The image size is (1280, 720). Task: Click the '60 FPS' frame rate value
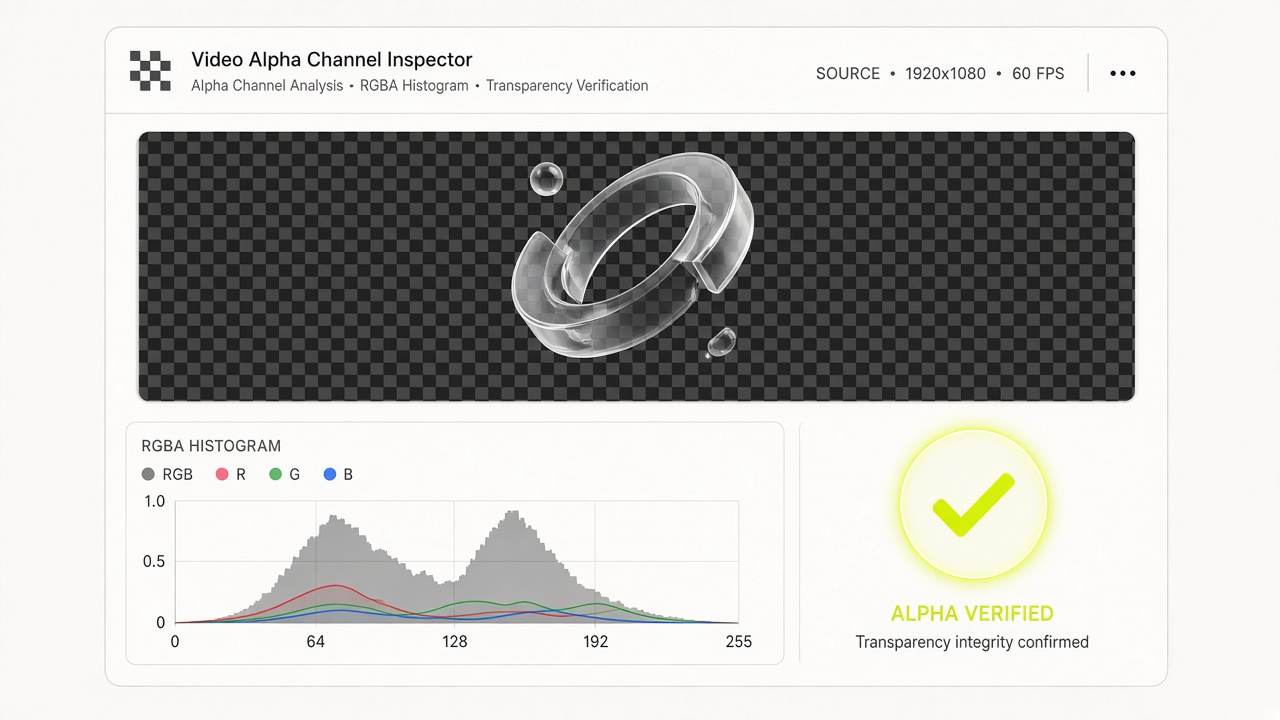(x=1038, y=74)
